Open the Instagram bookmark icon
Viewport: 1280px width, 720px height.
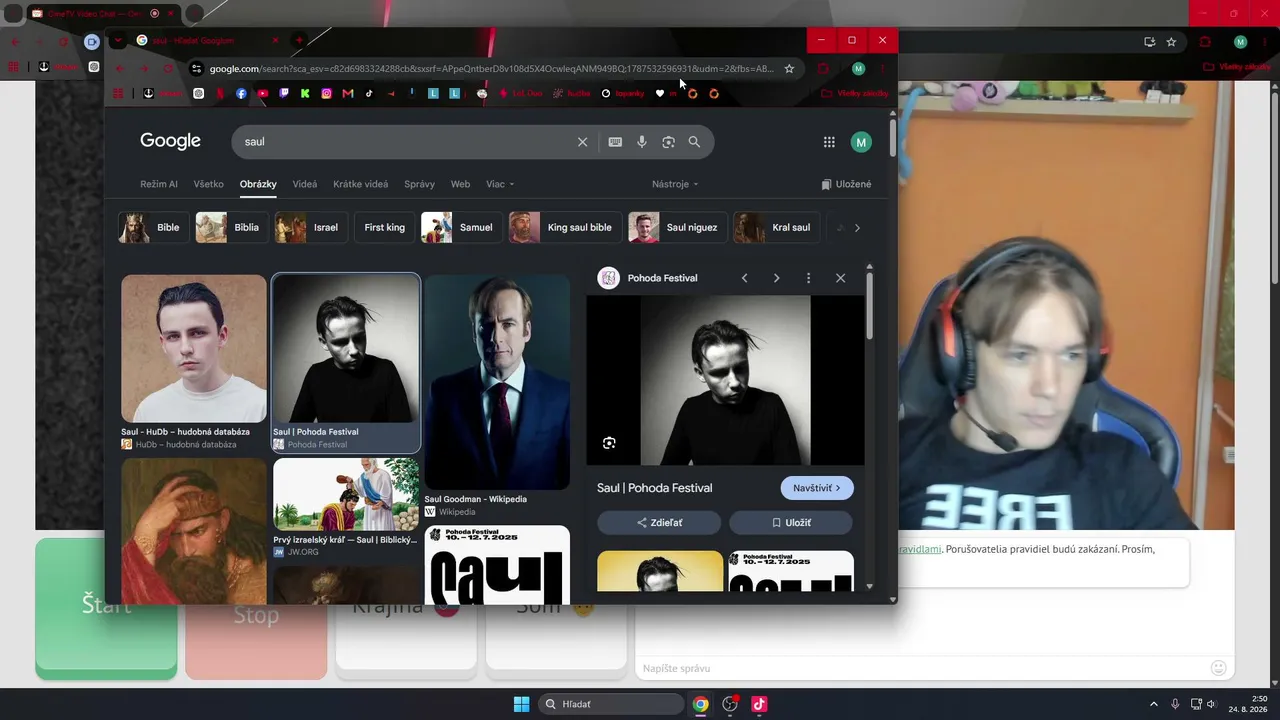(326, 94)
